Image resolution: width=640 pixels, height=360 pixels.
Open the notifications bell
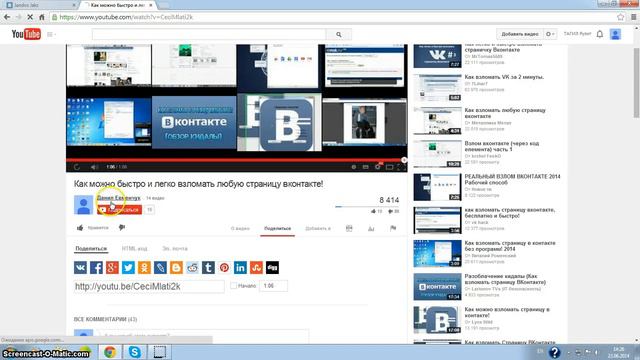pyautogui.click(x=600, y=34)
